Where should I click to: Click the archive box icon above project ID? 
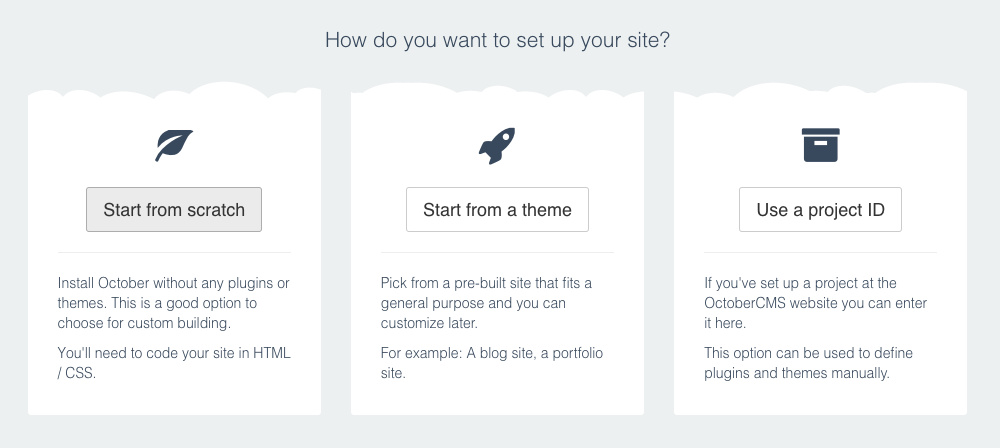pos(820,145)
